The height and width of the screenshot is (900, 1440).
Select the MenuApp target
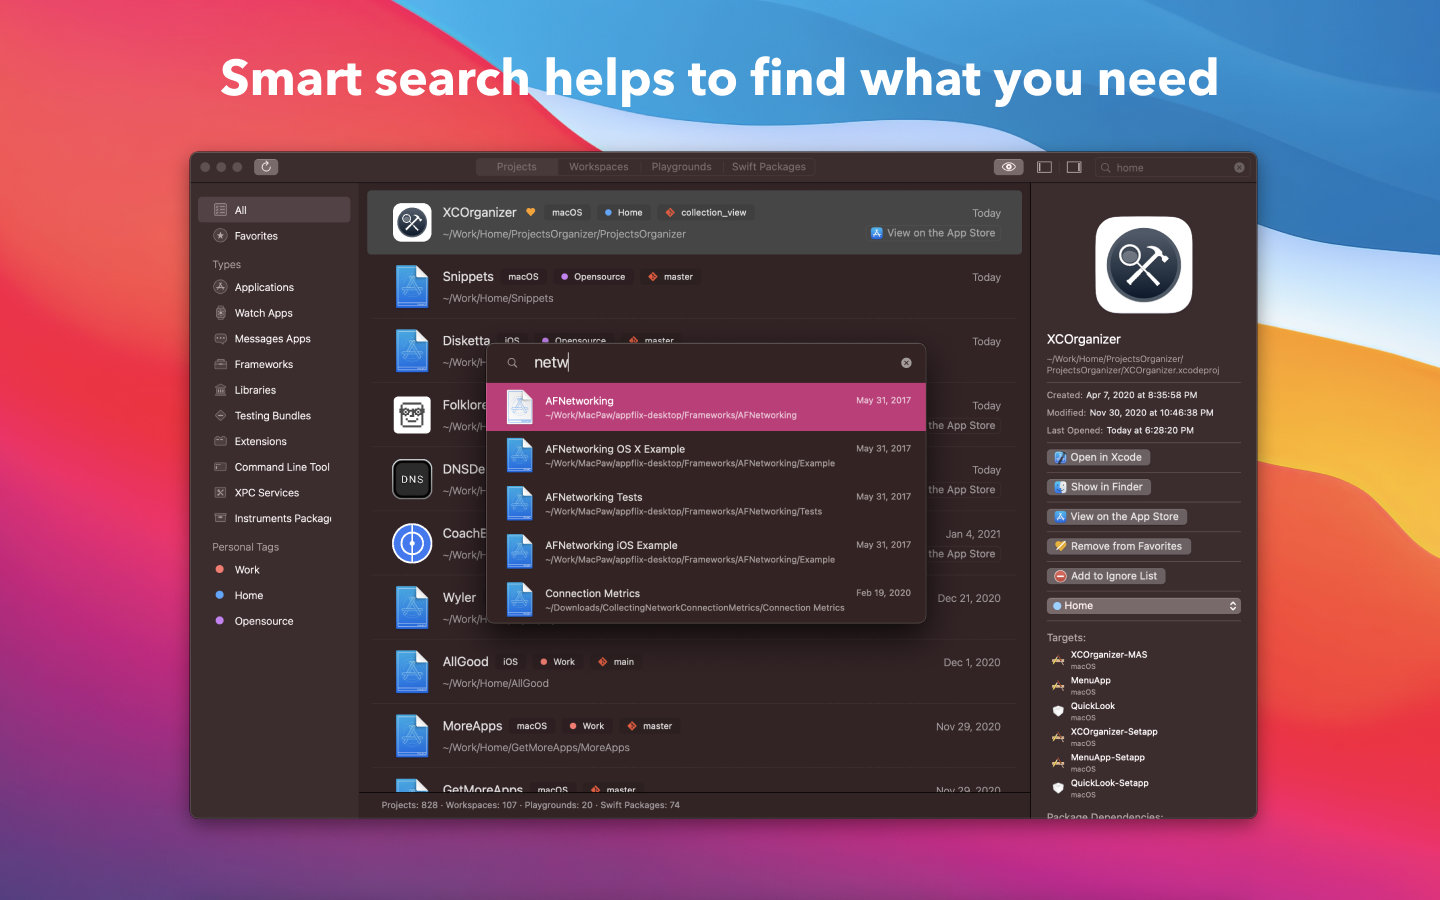tap(1090, 685)
